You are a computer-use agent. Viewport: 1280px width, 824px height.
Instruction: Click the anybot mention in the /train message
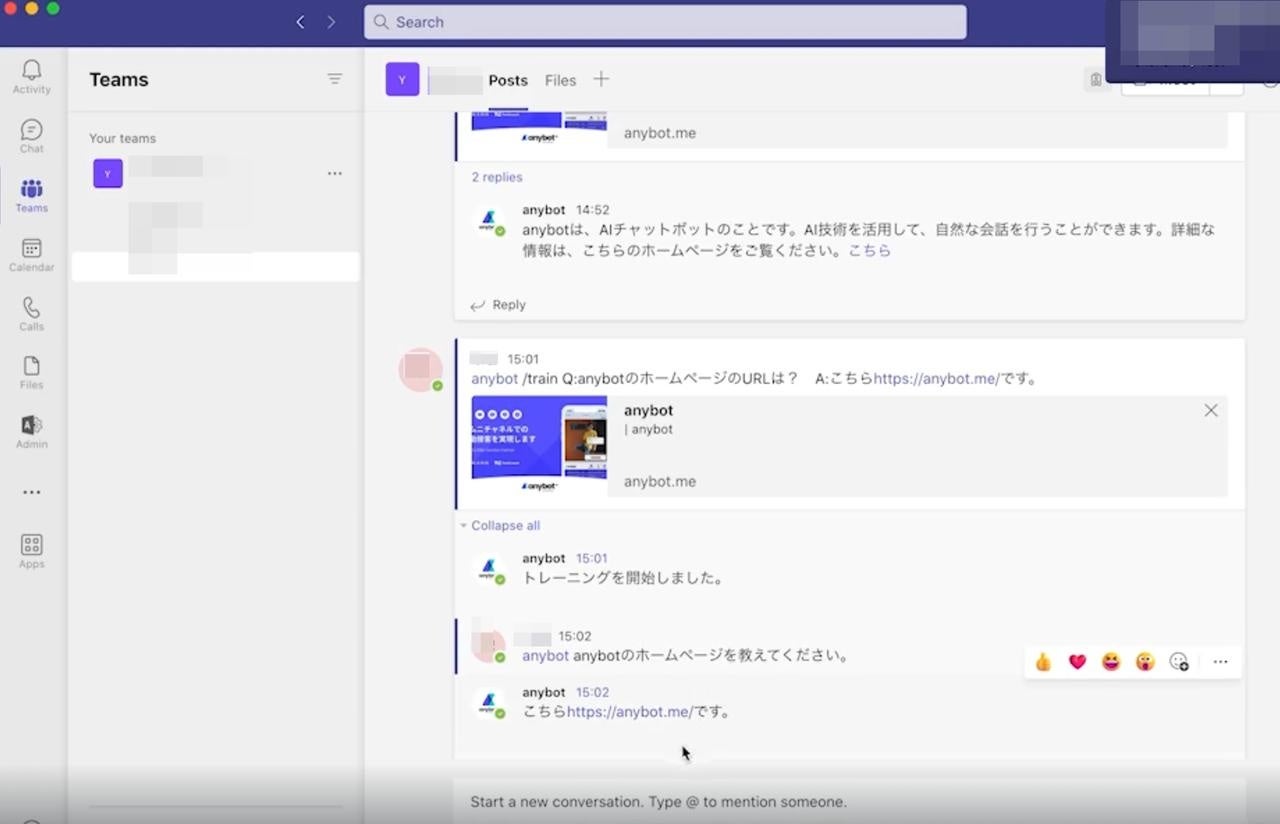pos(495,379)
